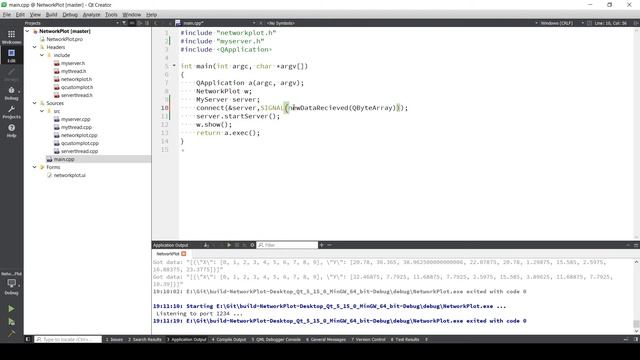
Task: Open the File menu
Action: point(7,15)
